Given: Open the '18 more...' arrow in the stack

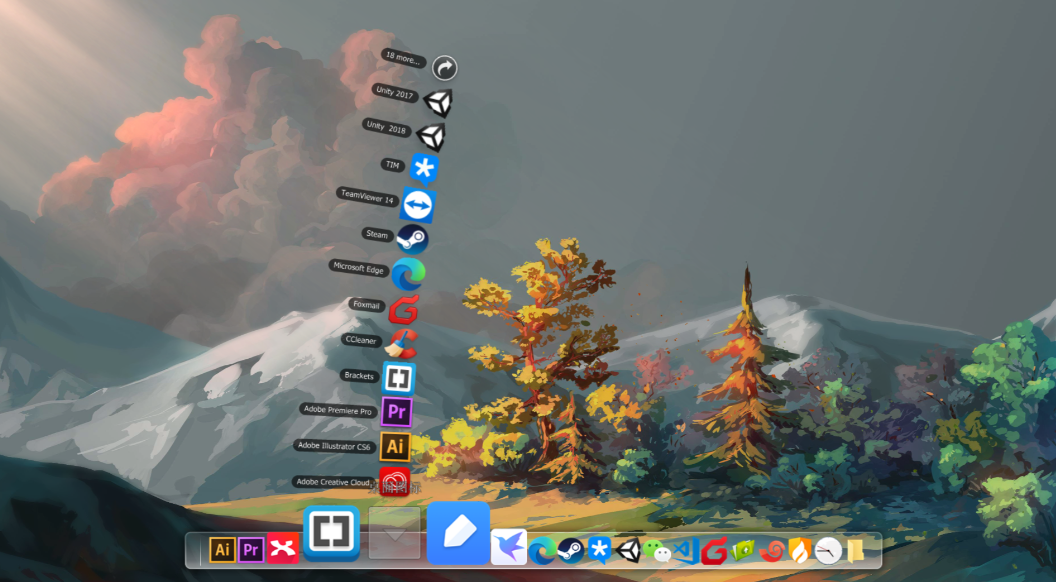Looking at the screenshot, I should pos(444,68).
